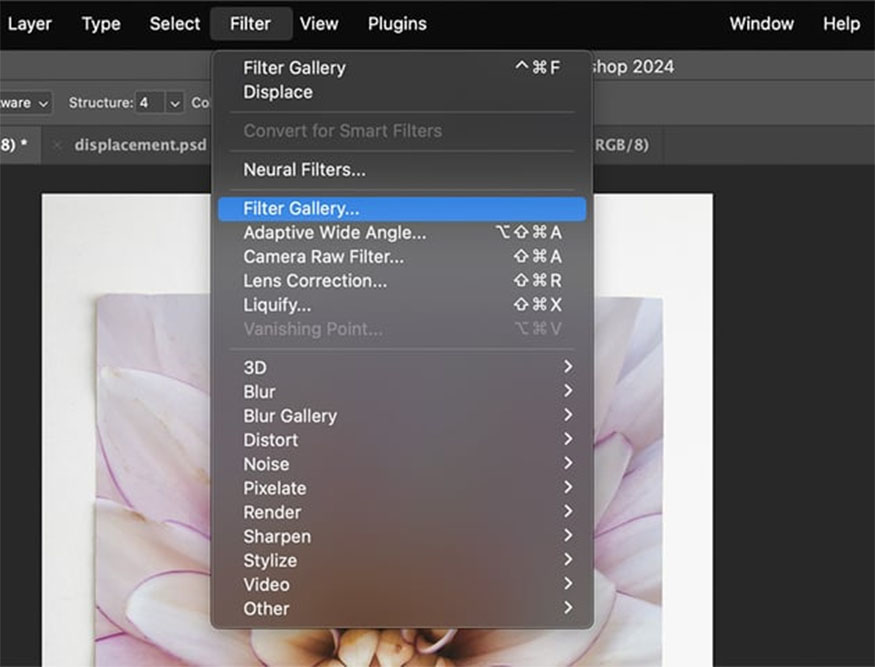Close the displacement.psd tab with its X
This screenshot has width=875, height=667.
(x=56, y=146)
